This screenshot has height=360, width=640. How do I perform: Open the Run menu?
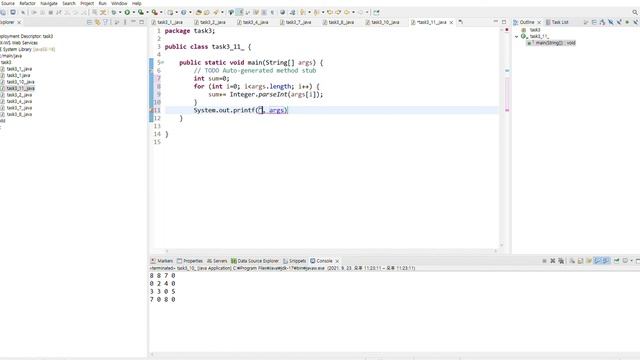[x=102, y=3]
